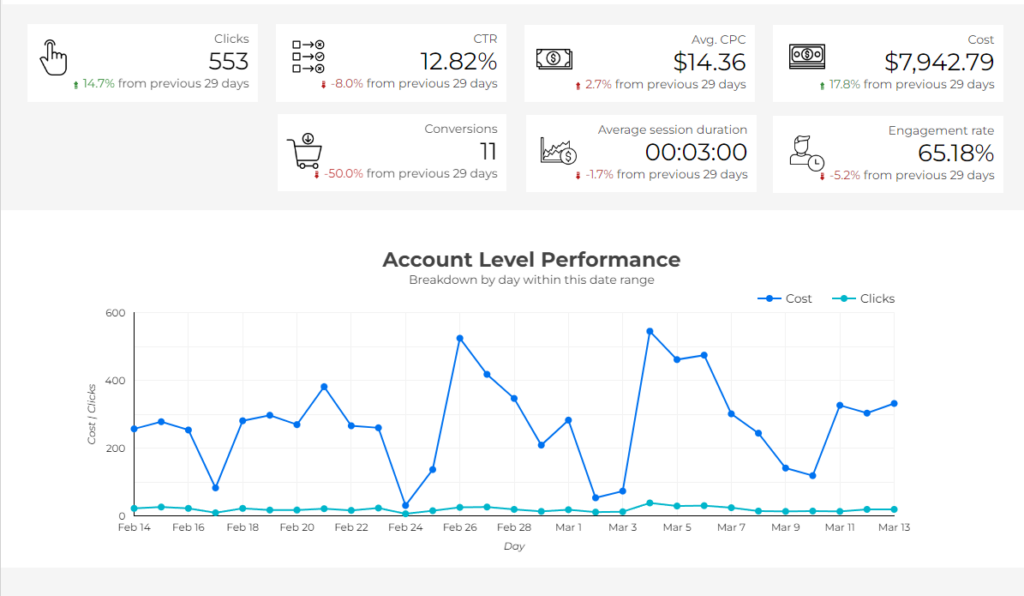Click the session duration value 00:03:00
Image resolution: width=1024 pixels, height=596 pixels.
pos(696,152)
